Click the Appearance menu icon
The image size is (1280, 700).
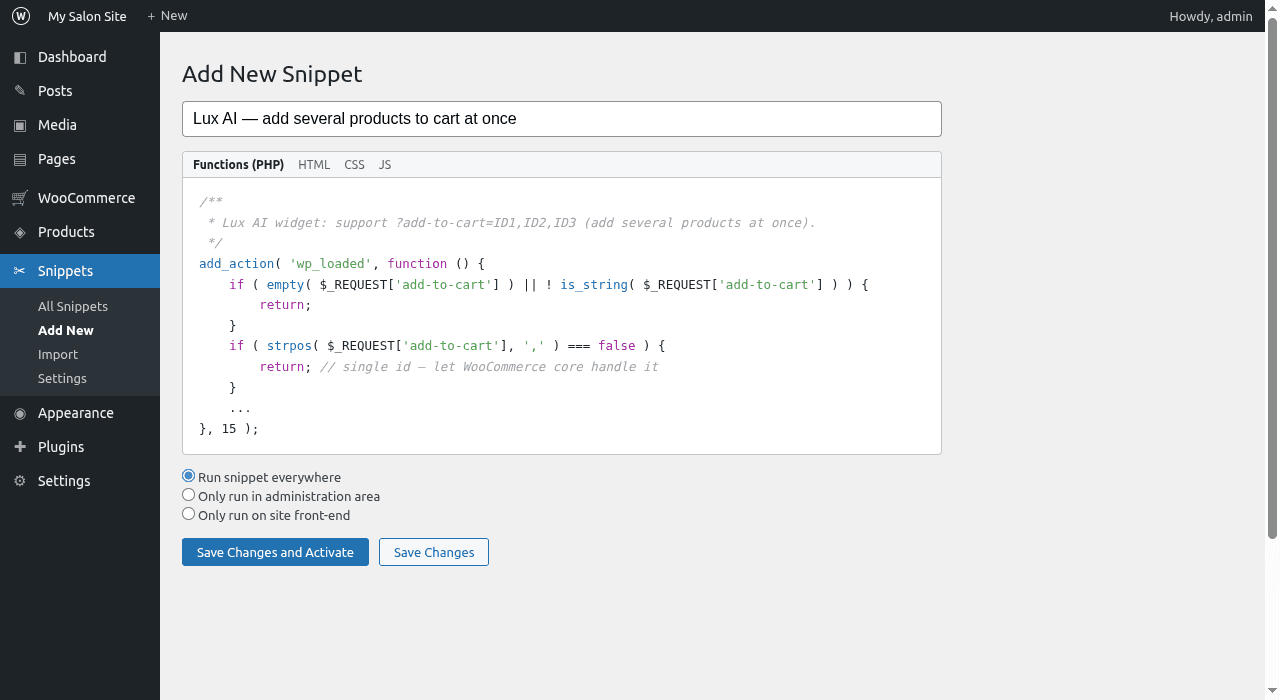(x=20, y=413)
